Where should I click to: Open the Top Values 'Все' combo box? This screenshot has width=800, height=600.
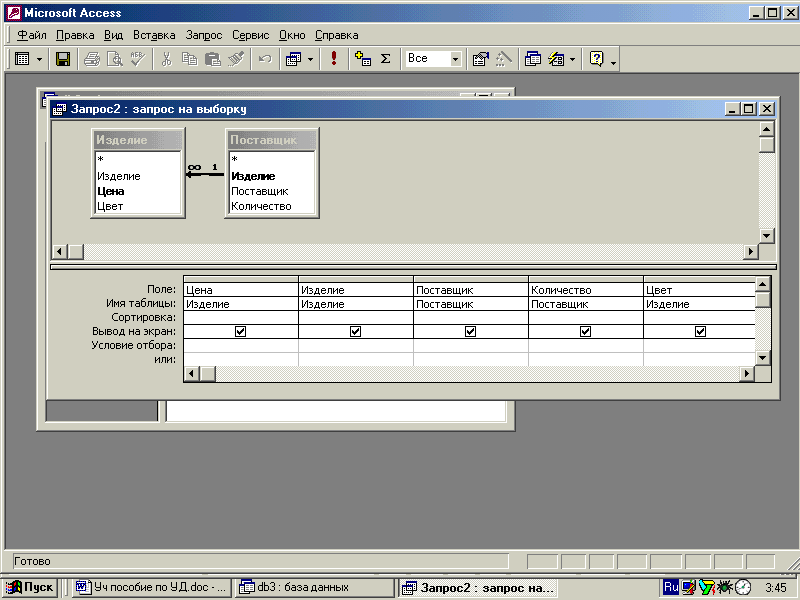click(x=433, y=59)
